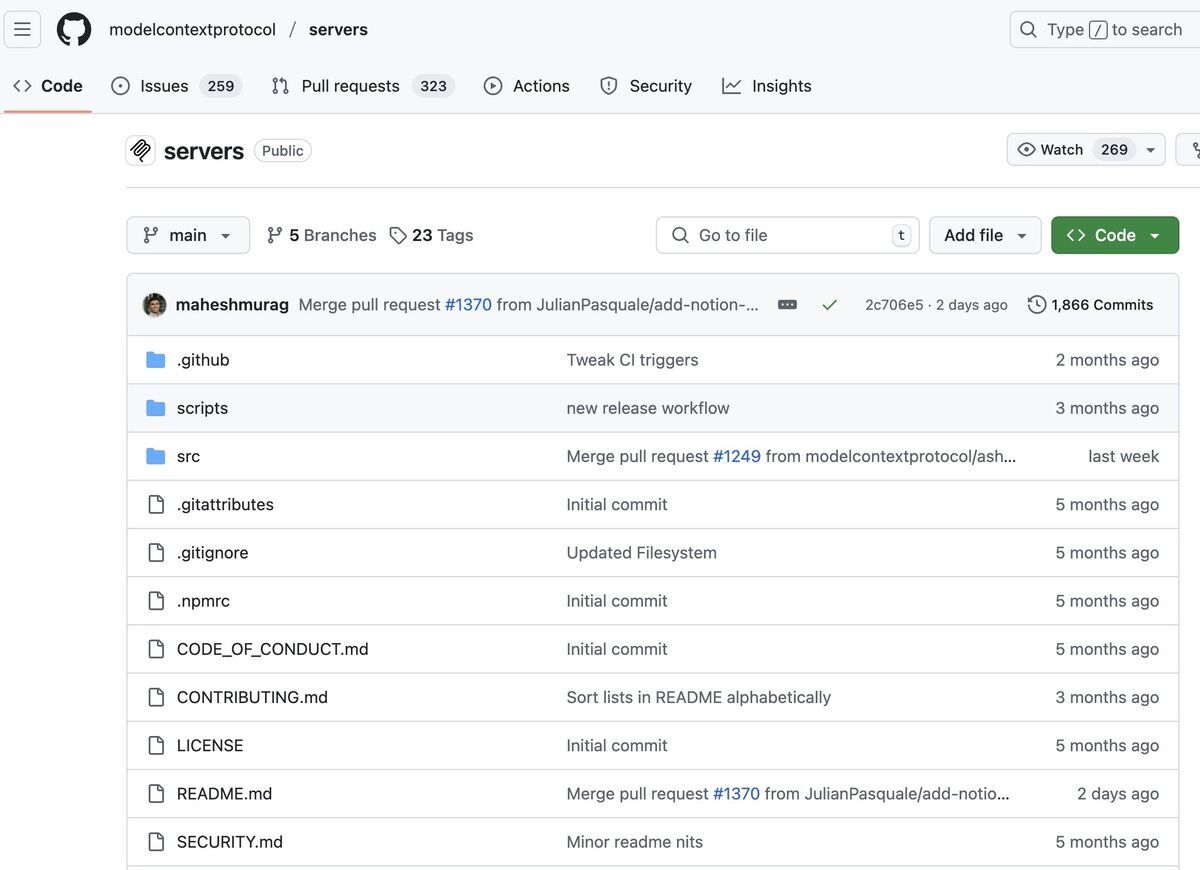Open pull request #1370 in README.md row
1200x870 pixels.
[x=736, y=793]
